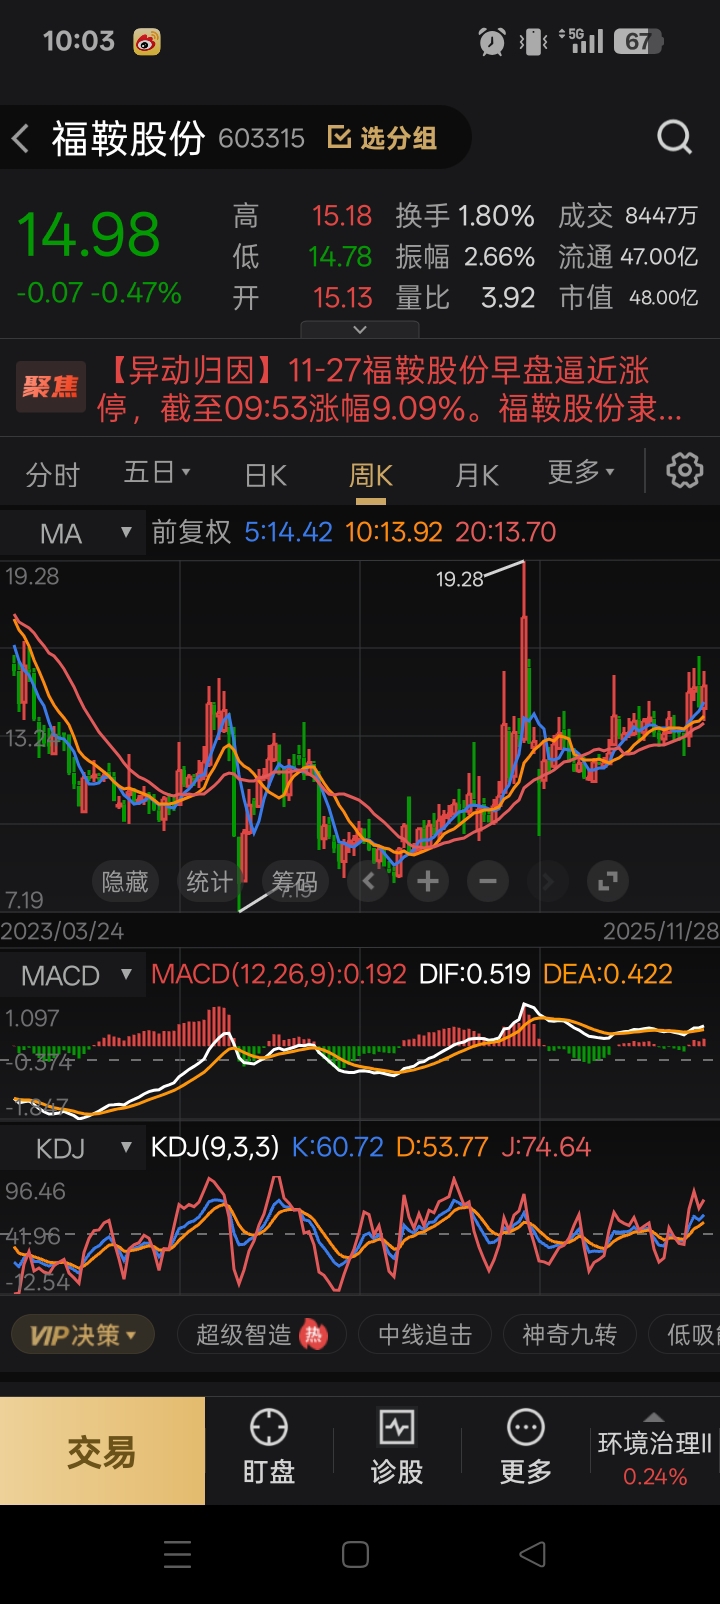Shift chart right with the next arrow
Viewport: 720px width, 1604px height.
pos(547,881)
